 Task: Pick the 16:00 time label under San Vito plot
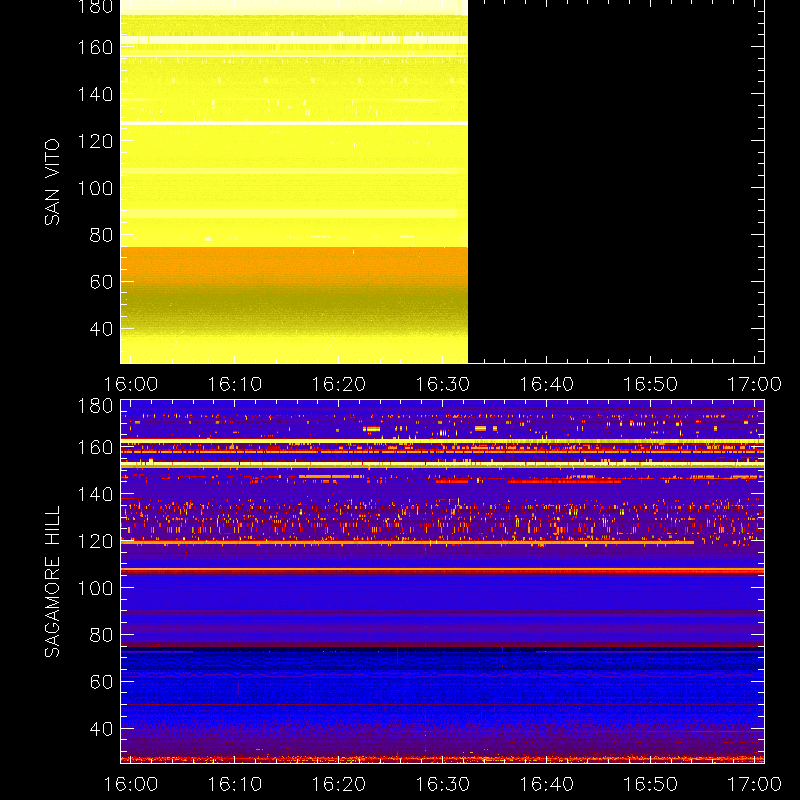tap(131, 384)
